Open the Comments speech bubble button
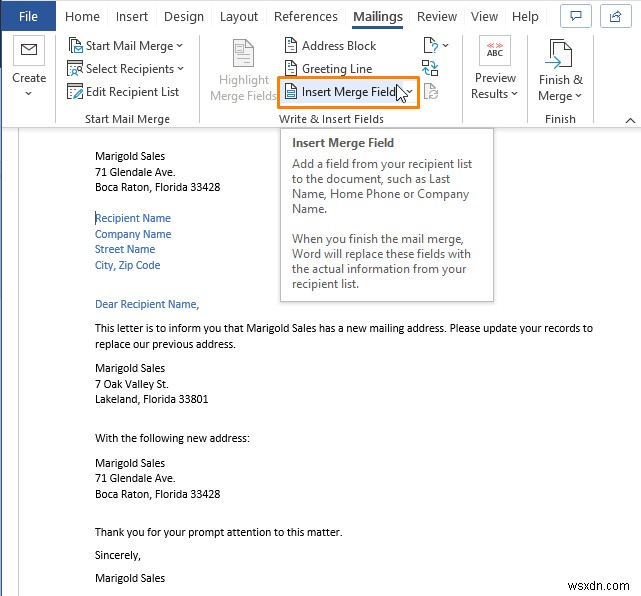The width and height of the screenshot is (641, 596). (576, 16)
